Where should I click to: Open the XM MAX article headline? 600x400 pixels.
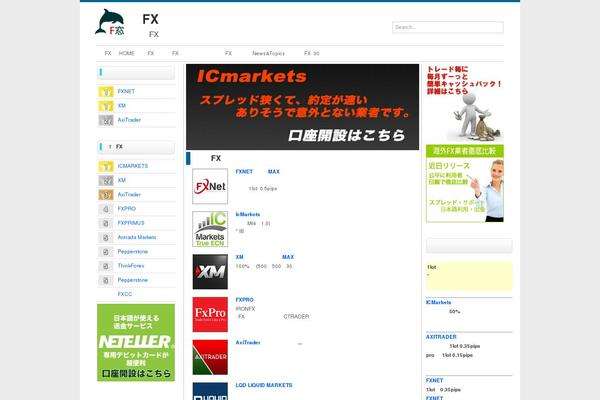pos(264,257)
